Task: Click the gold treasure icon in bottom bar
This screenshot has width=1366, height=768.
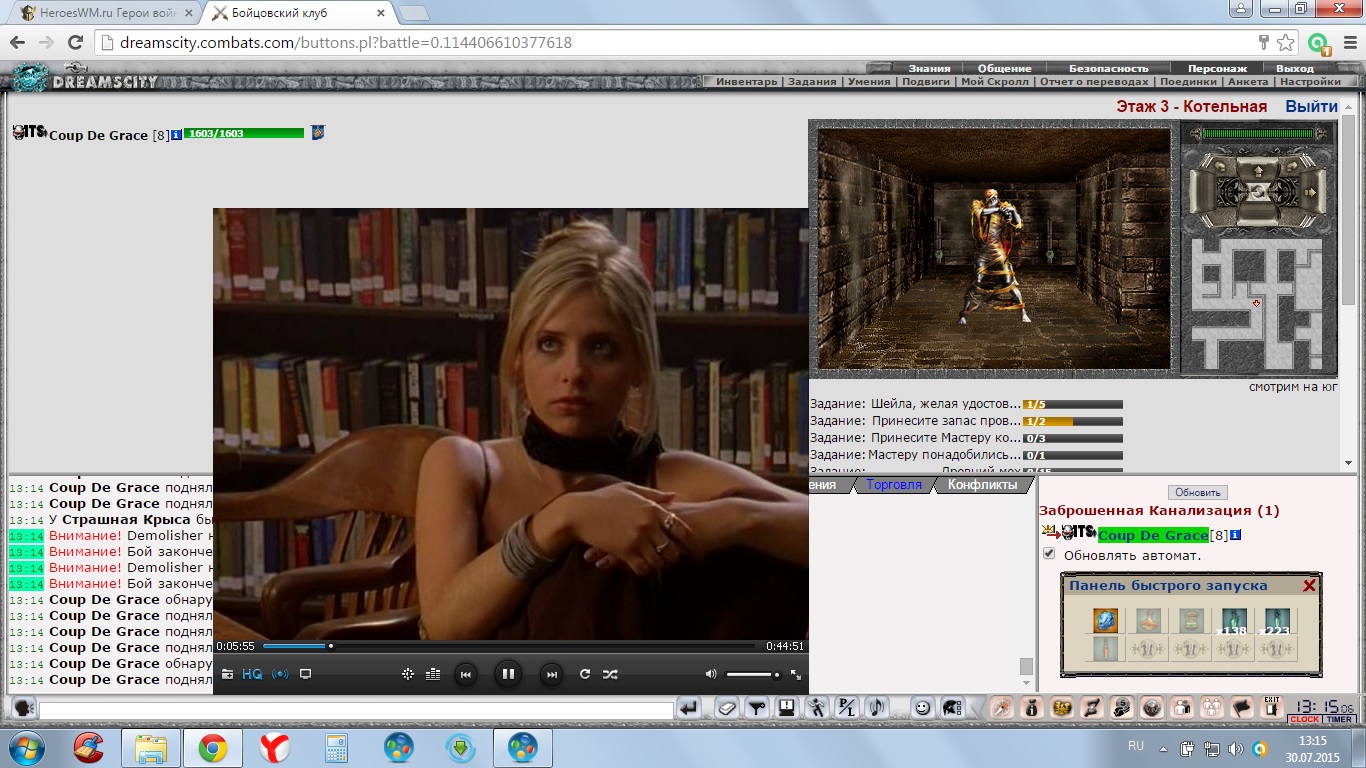Action: point(1062,708)
